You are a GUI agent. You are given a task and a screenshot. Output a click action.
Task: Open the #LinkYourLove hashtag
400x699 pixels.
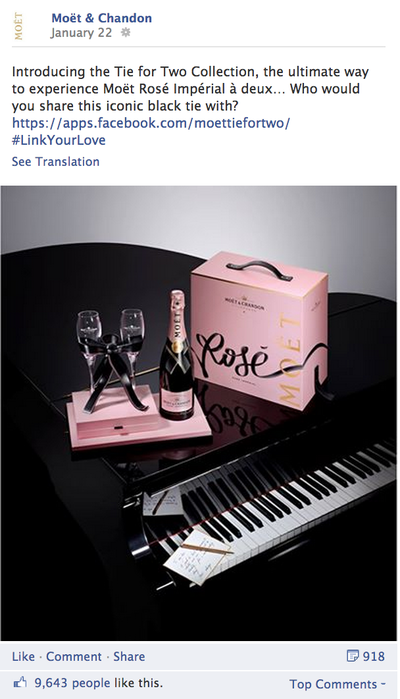click(x=59, y=140)
